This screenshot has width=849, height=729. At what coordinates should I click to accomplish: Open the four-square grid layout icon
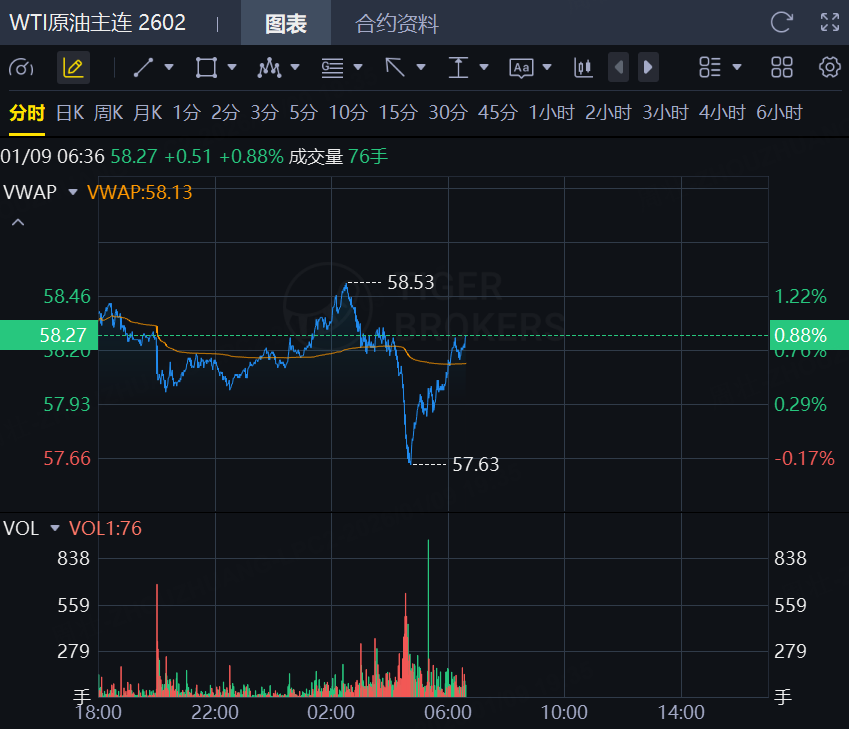pyautogui.click(x=782, y=68)
